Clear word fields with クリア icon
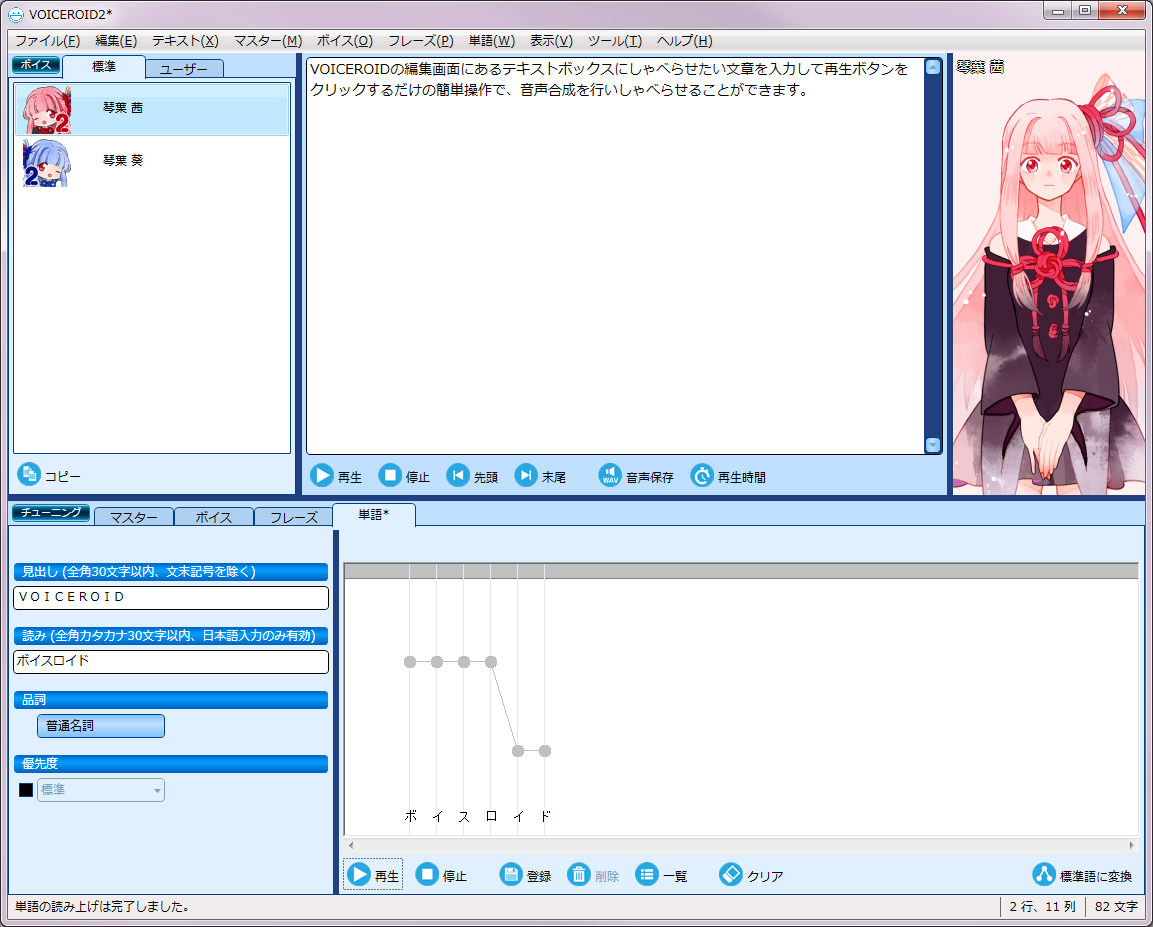 coord(730,874)
